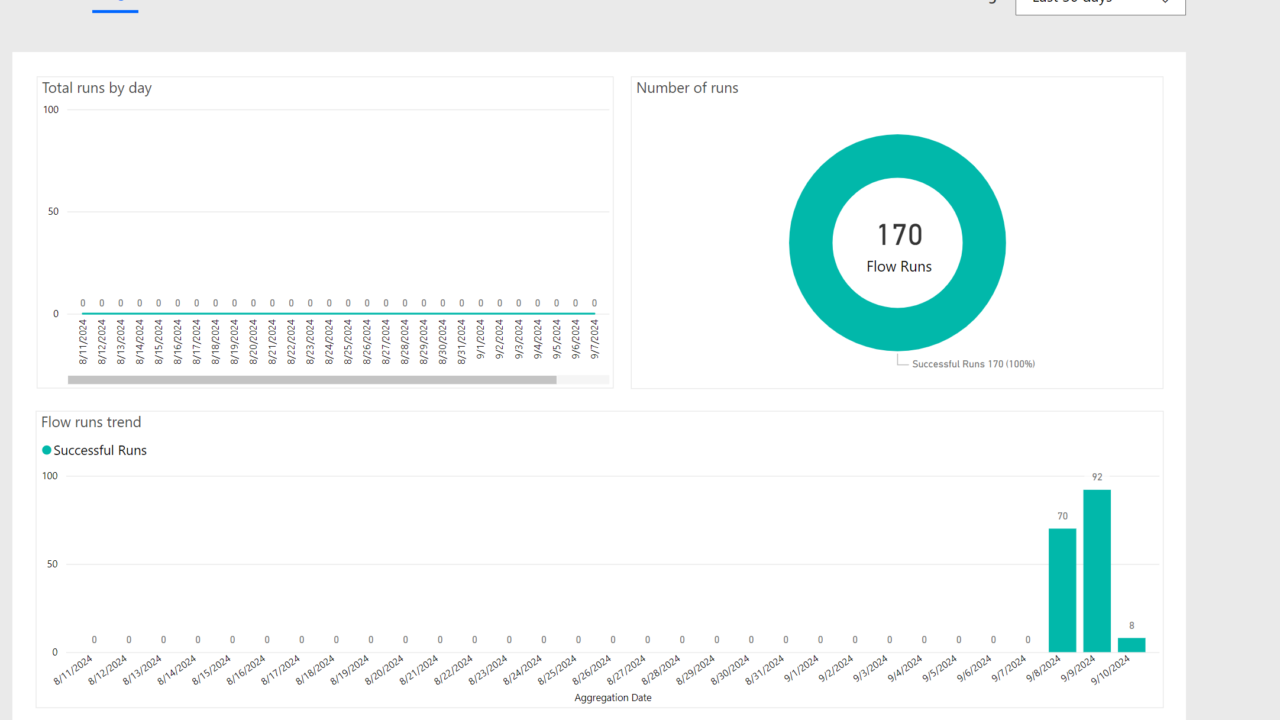This screenshot has width=1280, height=720.
Task: Open the time range dropdown at top right
Action: 1100,5
